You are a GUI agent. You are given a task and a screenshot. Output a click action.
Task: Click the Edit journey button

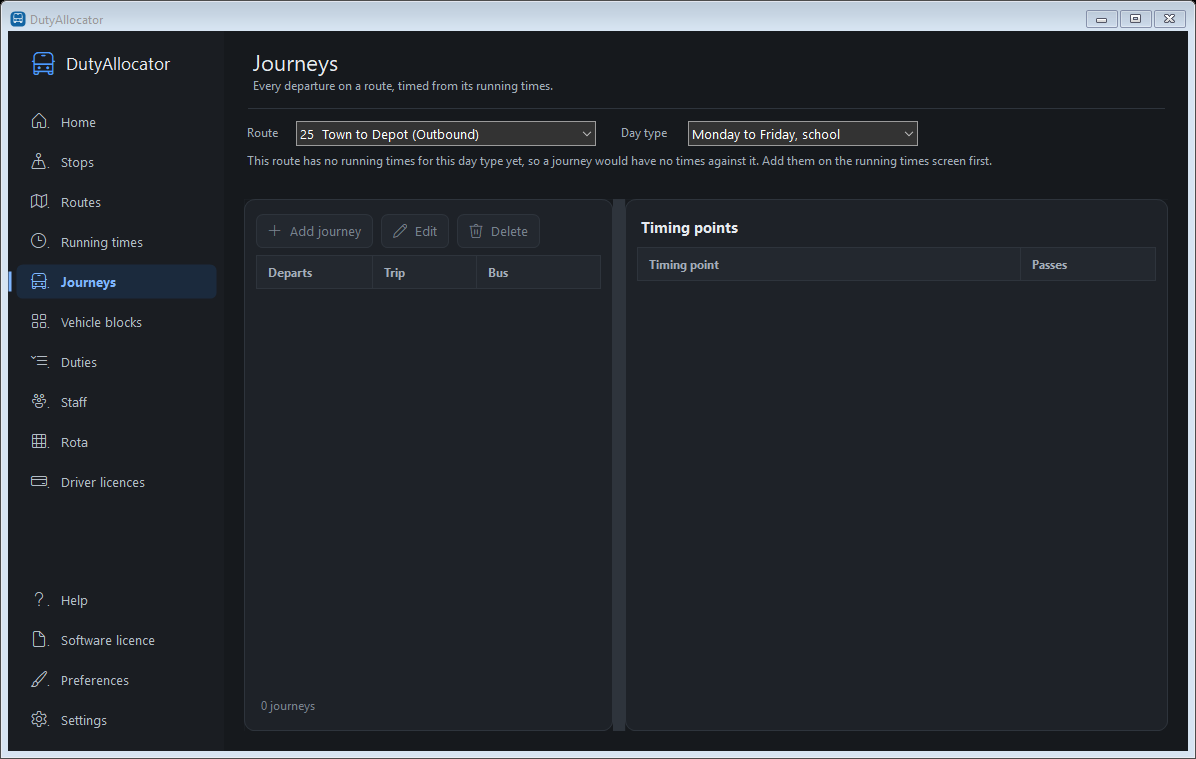415,231
